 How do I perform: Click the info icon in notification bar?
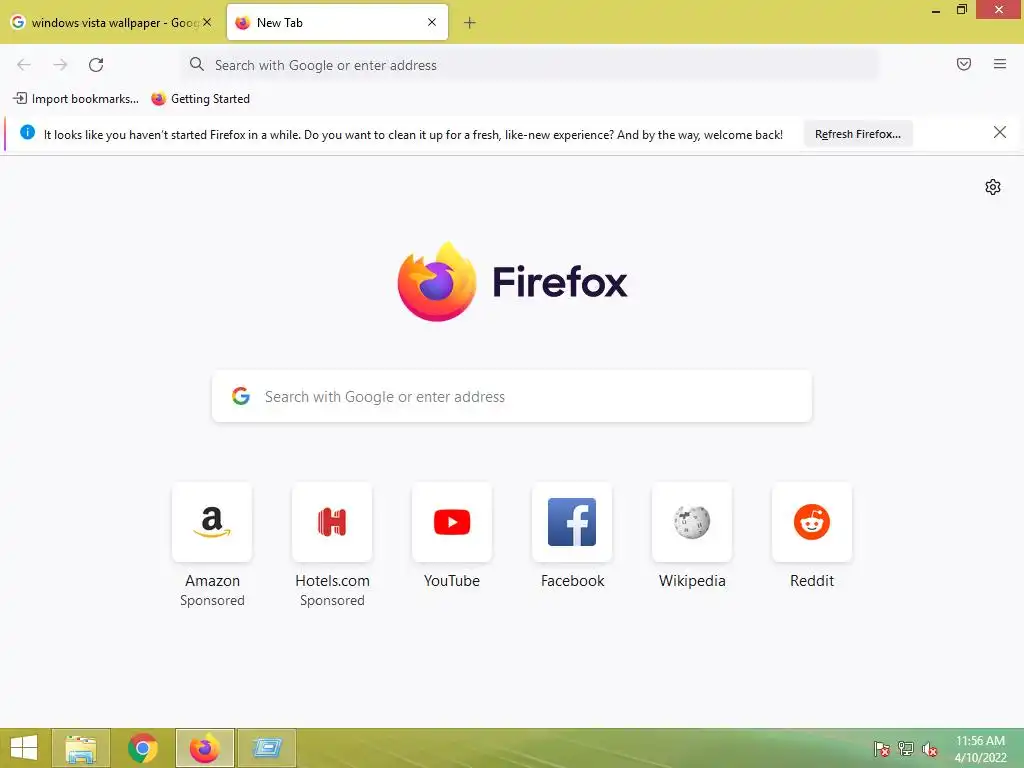[27, 133]
